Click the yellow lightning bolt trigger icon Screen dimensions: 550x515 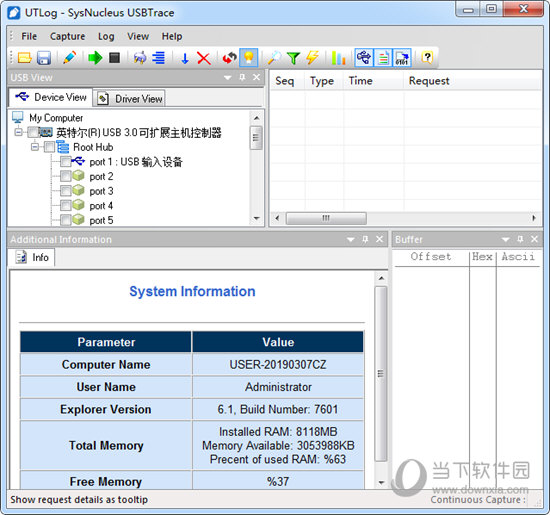313,58
